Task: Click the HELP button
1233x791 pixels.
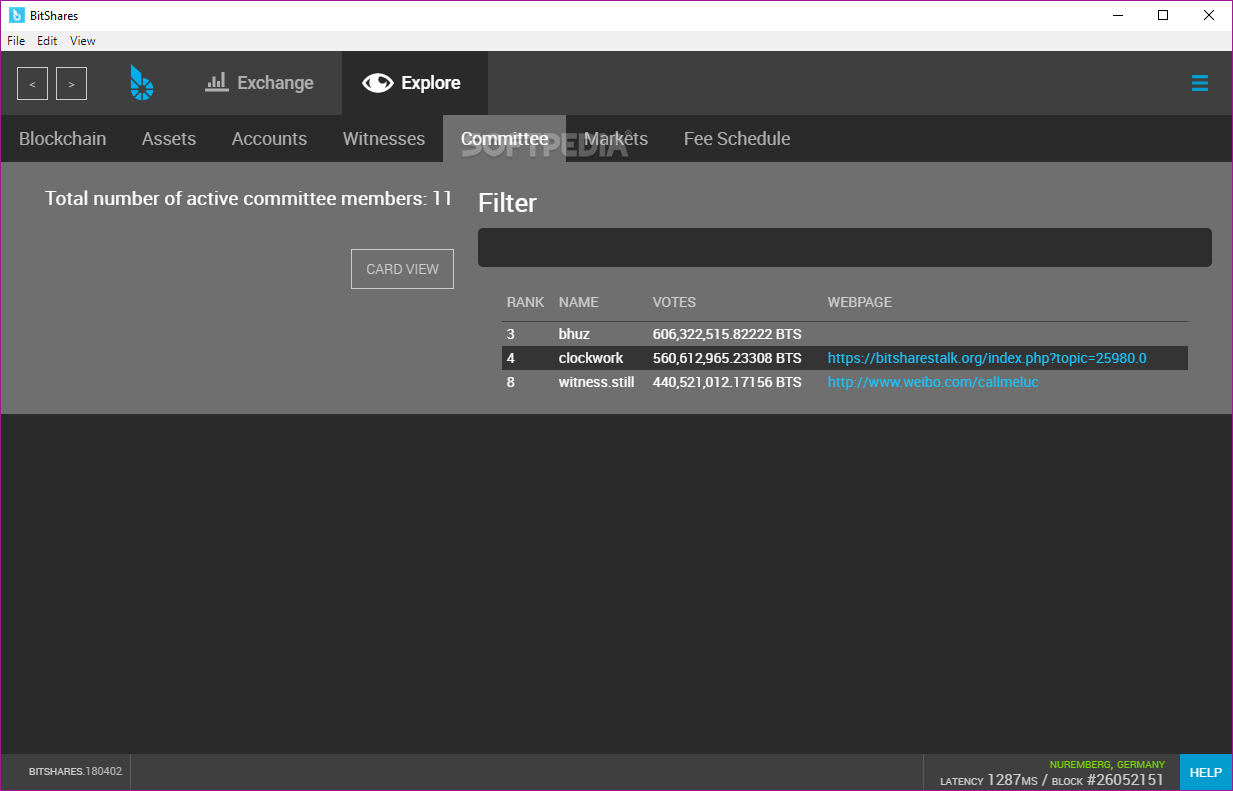Action: pos(1205,772)
